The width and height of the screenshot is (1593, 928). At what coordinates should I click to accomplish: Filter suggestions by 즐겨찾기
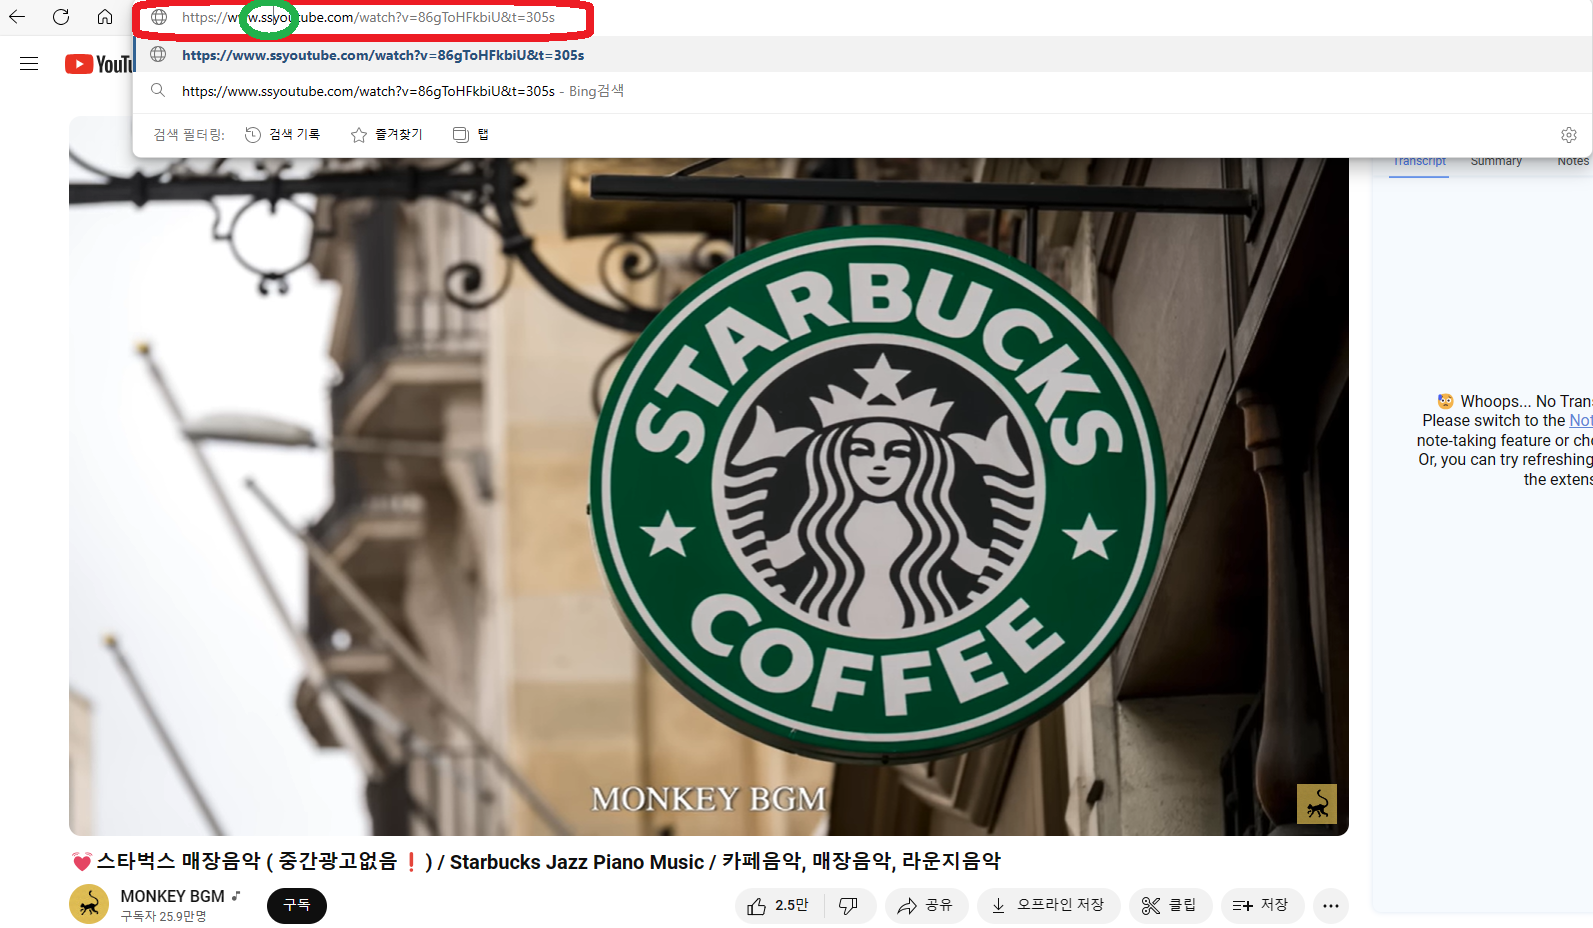tap(387, 134)
